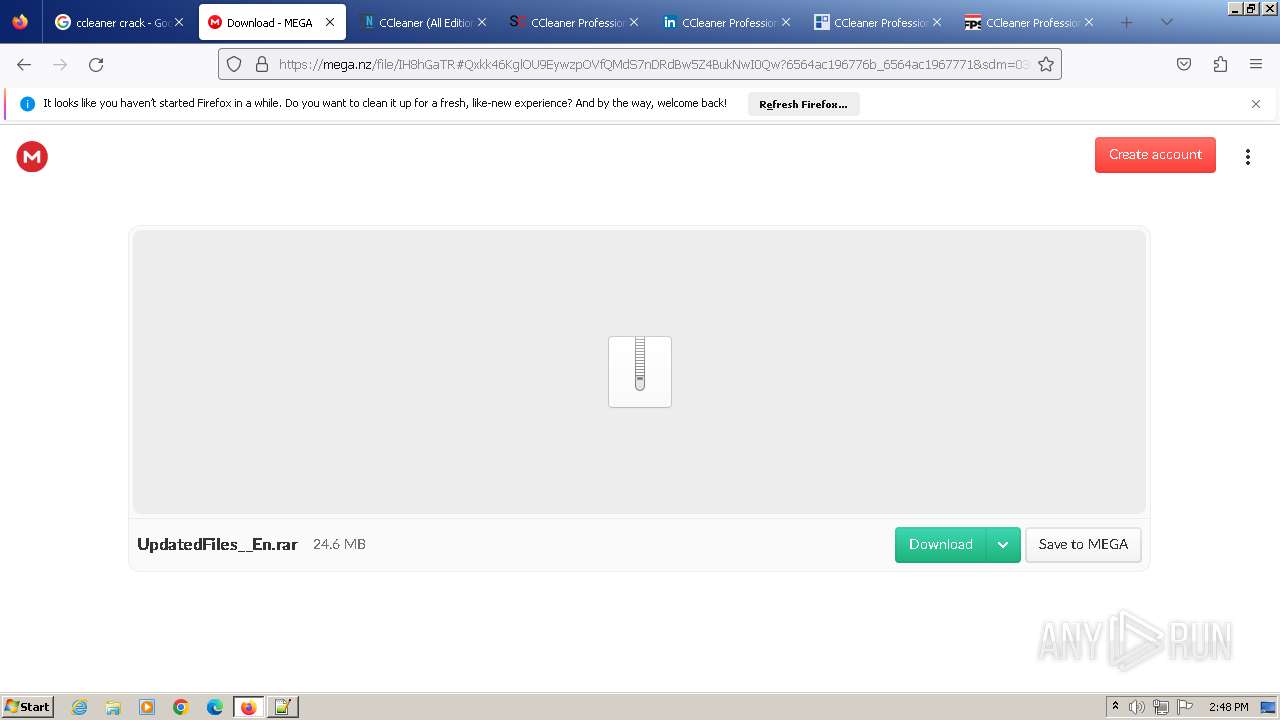Open the MEGA three-dot options menu
The image size is (1280, 720).
click(1247, 156)
